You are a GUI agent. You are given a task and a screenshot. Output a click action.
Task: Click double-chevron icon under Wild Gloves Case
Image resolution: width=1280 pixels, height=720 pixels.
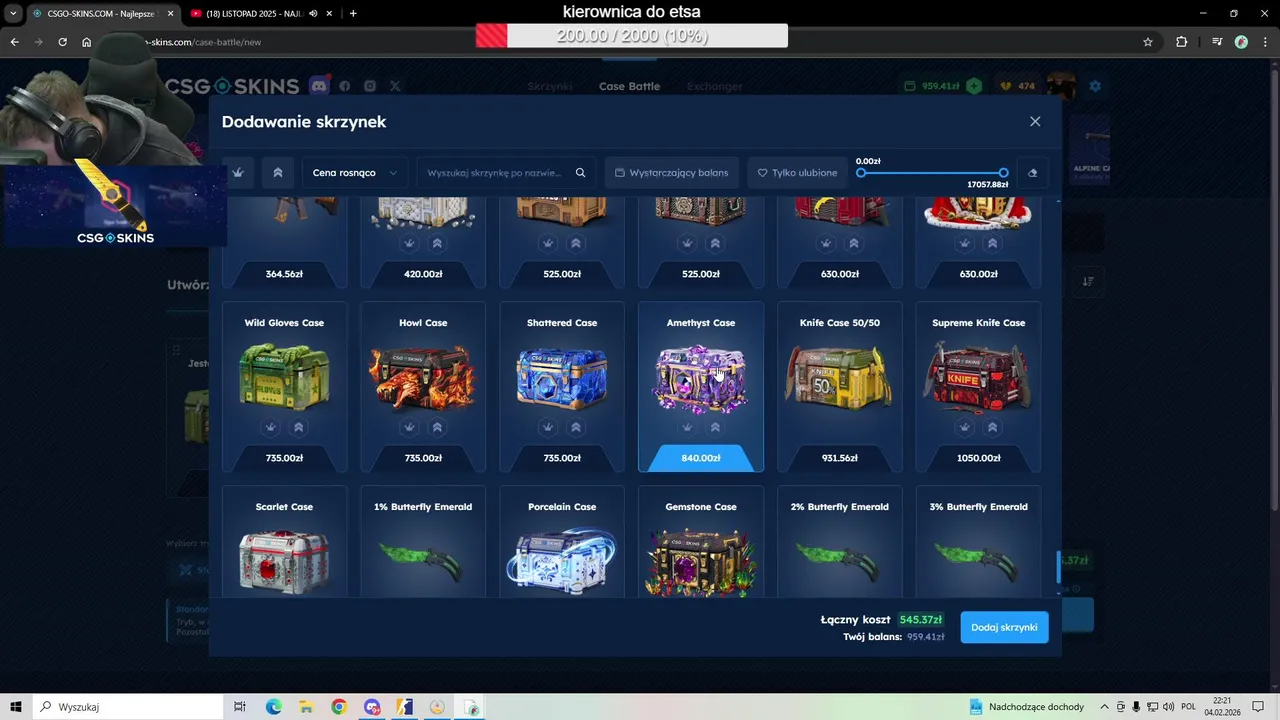[298, 427]
